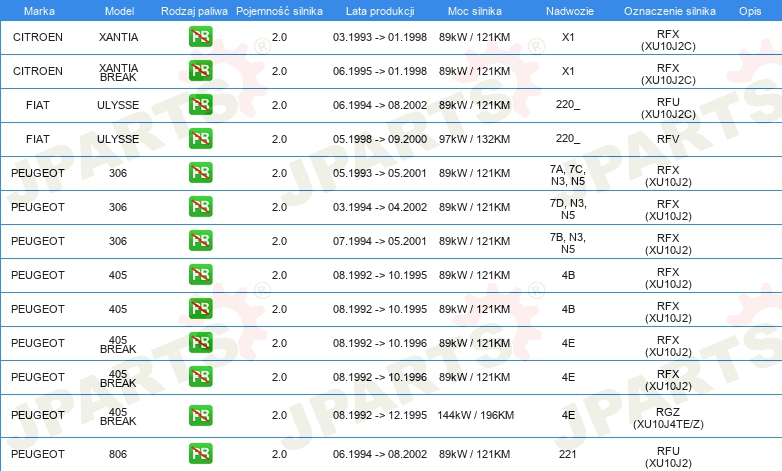Click XANTIA model in the 03.1993 row
This screenshot has height=471, width=782.
tap(118, 37)
